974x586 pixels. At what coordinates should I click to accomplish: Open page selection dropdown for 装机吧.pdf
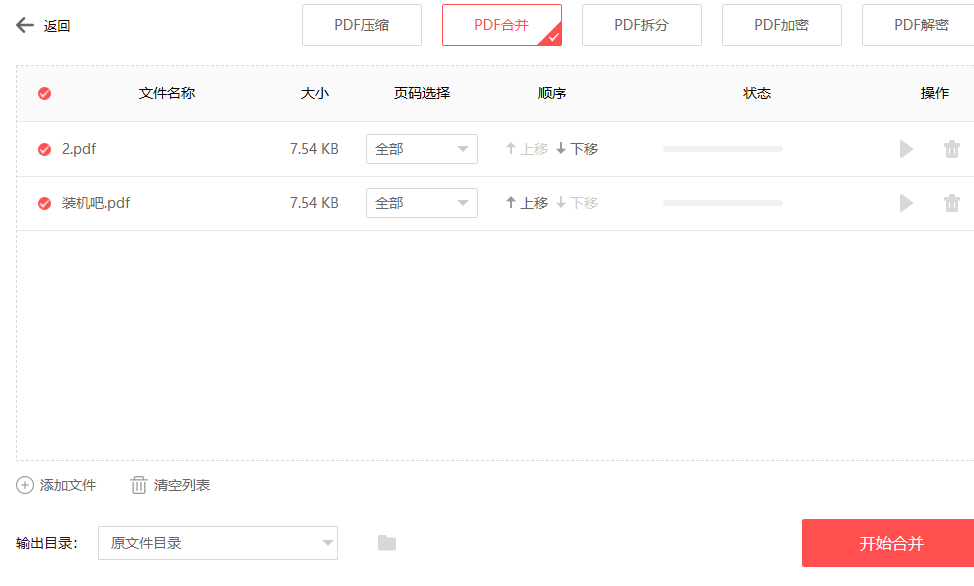coord(421,203)
